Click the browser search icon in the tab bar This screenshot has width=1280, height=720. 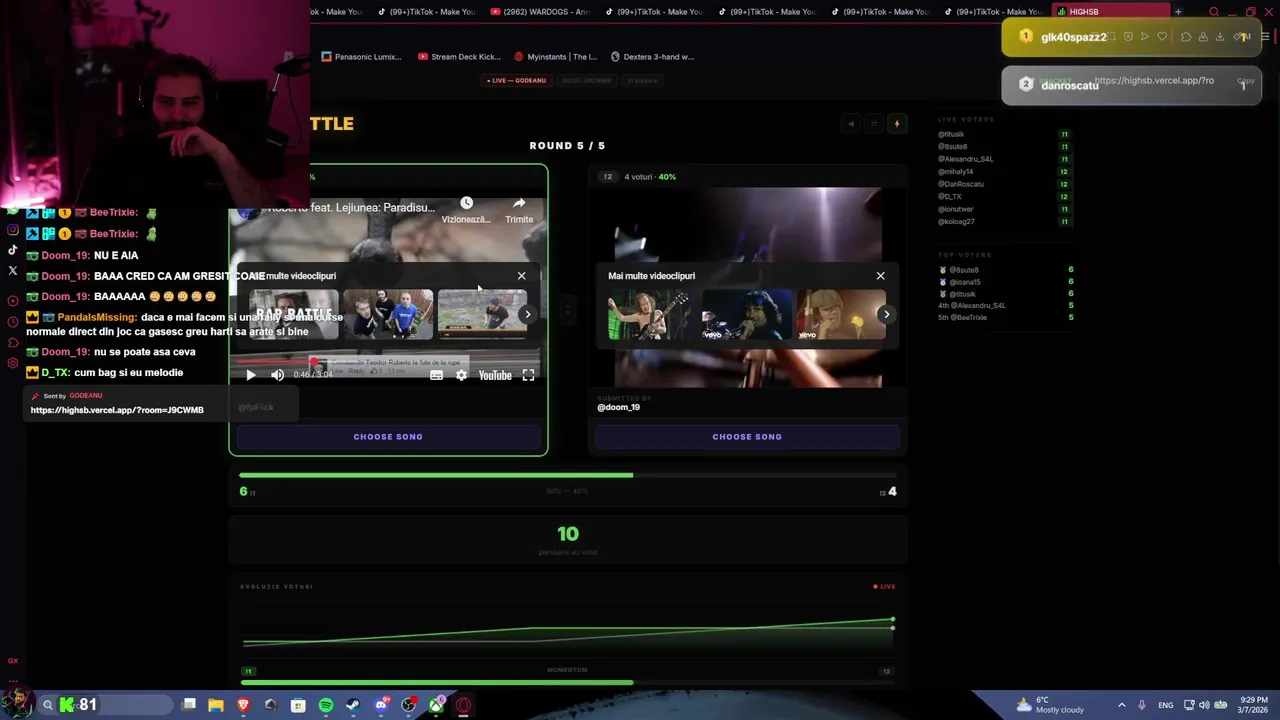[x=1214, y=12]
